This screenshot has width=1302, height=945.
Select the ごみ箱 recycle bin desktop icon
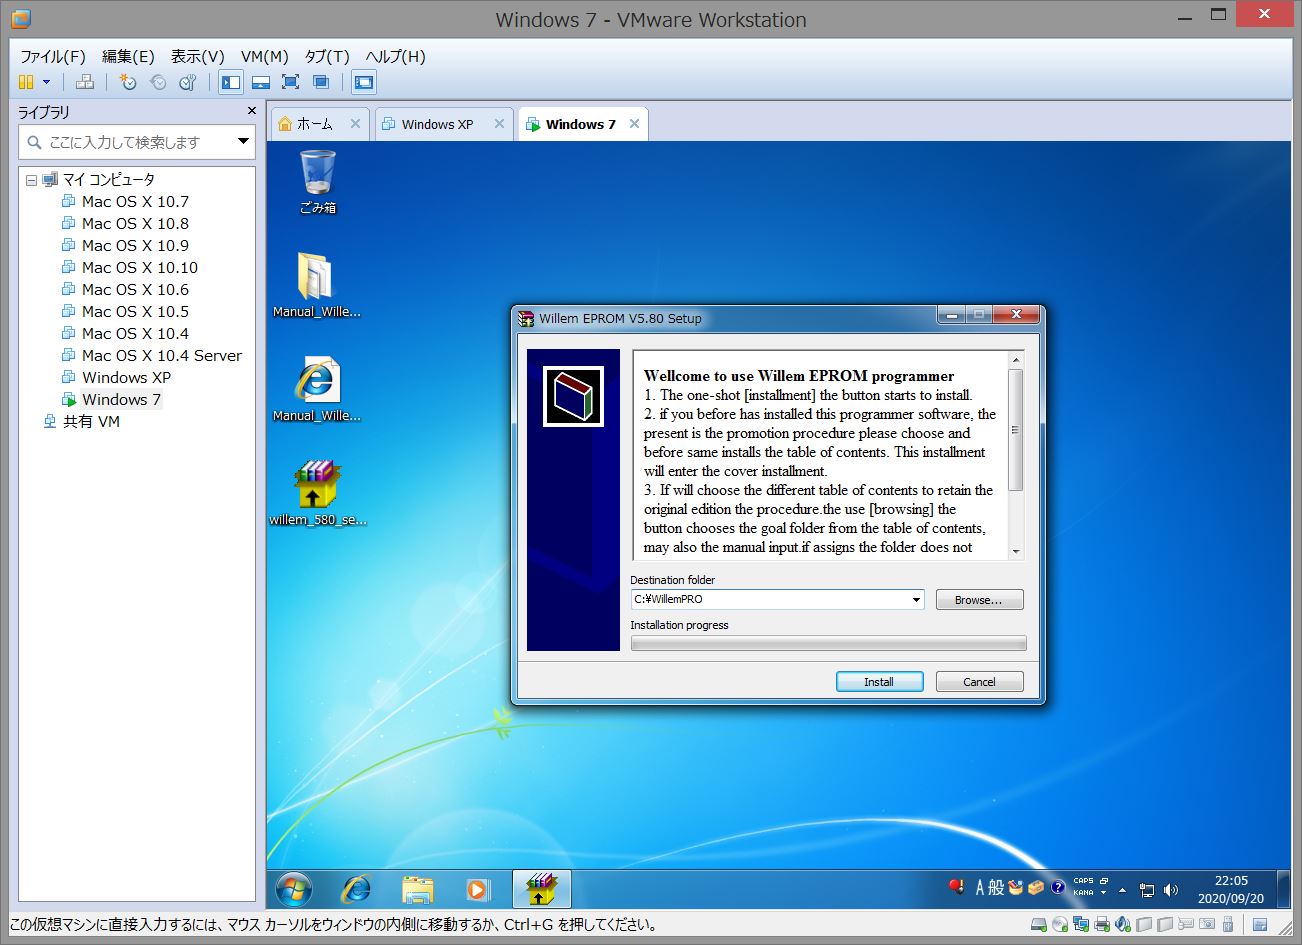[317, 182]
